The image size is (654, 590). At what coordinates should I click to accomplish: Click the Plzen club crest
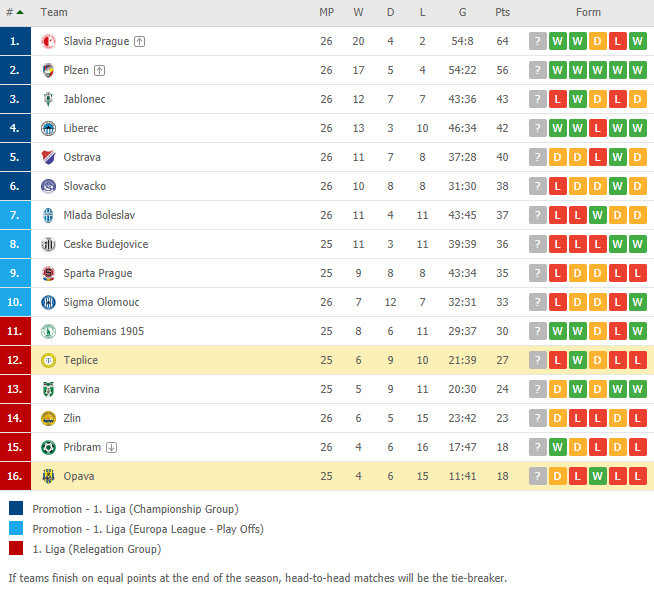(48, 70)
